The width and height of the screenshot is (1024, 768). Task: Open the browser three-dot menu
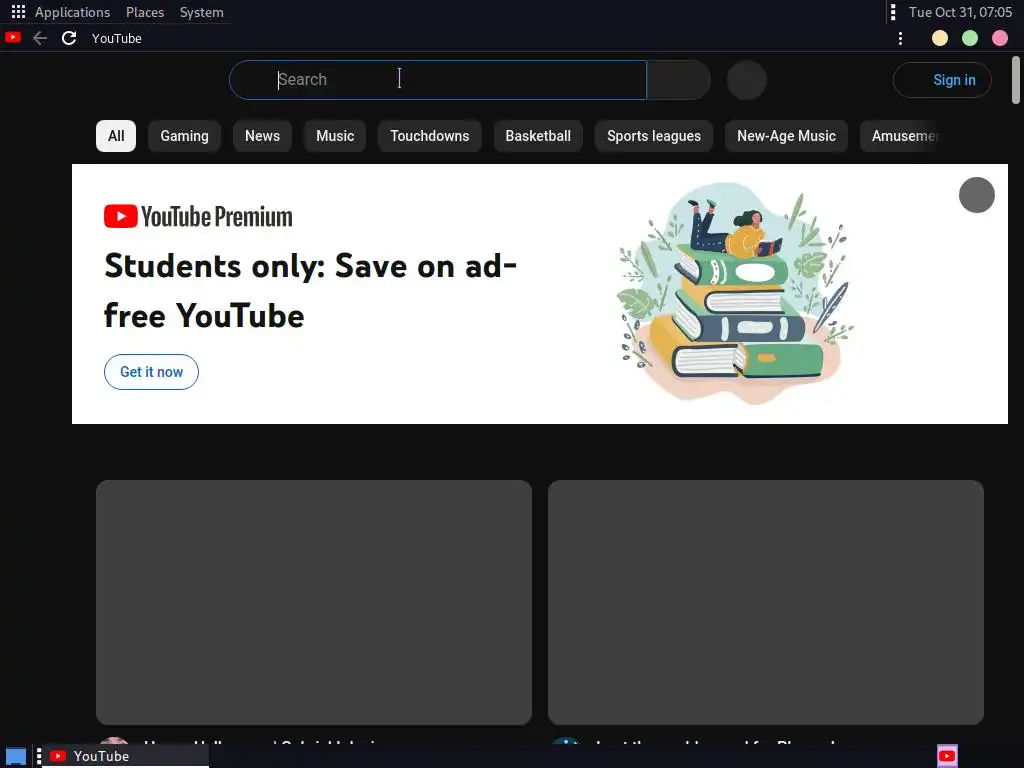(x=900, y=39)
